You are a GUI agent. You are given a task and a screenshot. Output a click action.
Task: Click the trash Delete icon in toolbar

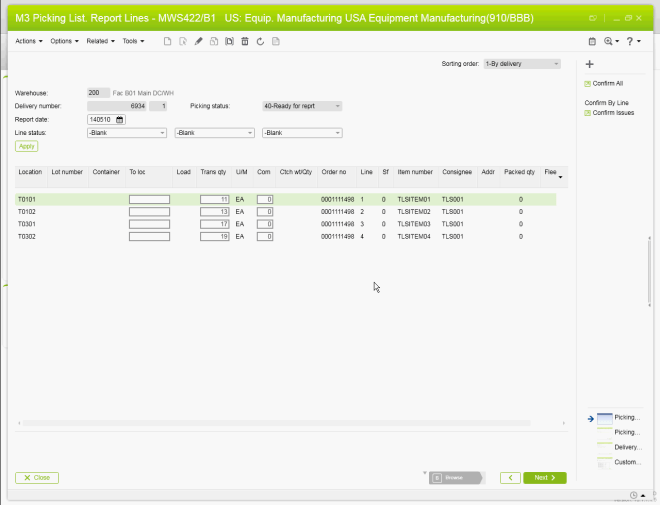pos(245,41)
